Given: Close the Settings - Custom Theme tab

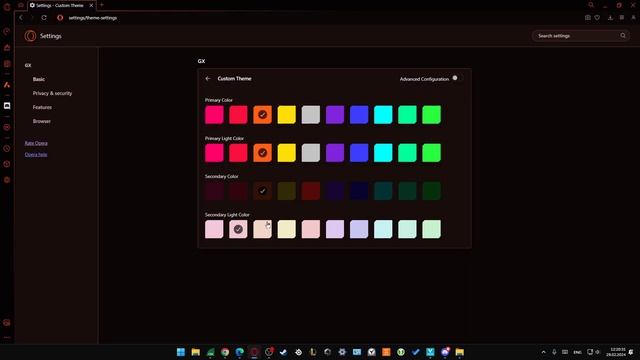Looking at the screenshot, I should (91, 5).
